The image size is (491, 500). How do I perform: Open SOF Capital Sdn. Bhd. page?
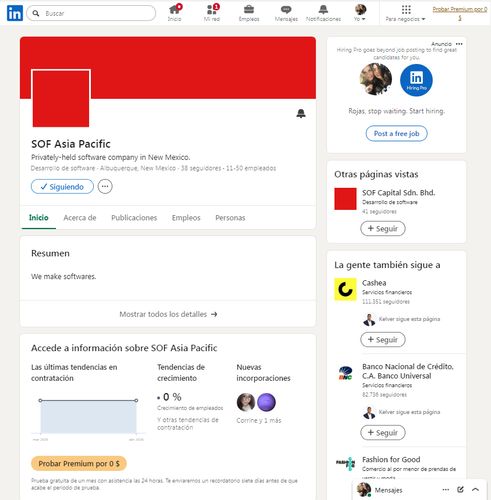[399, 193]
